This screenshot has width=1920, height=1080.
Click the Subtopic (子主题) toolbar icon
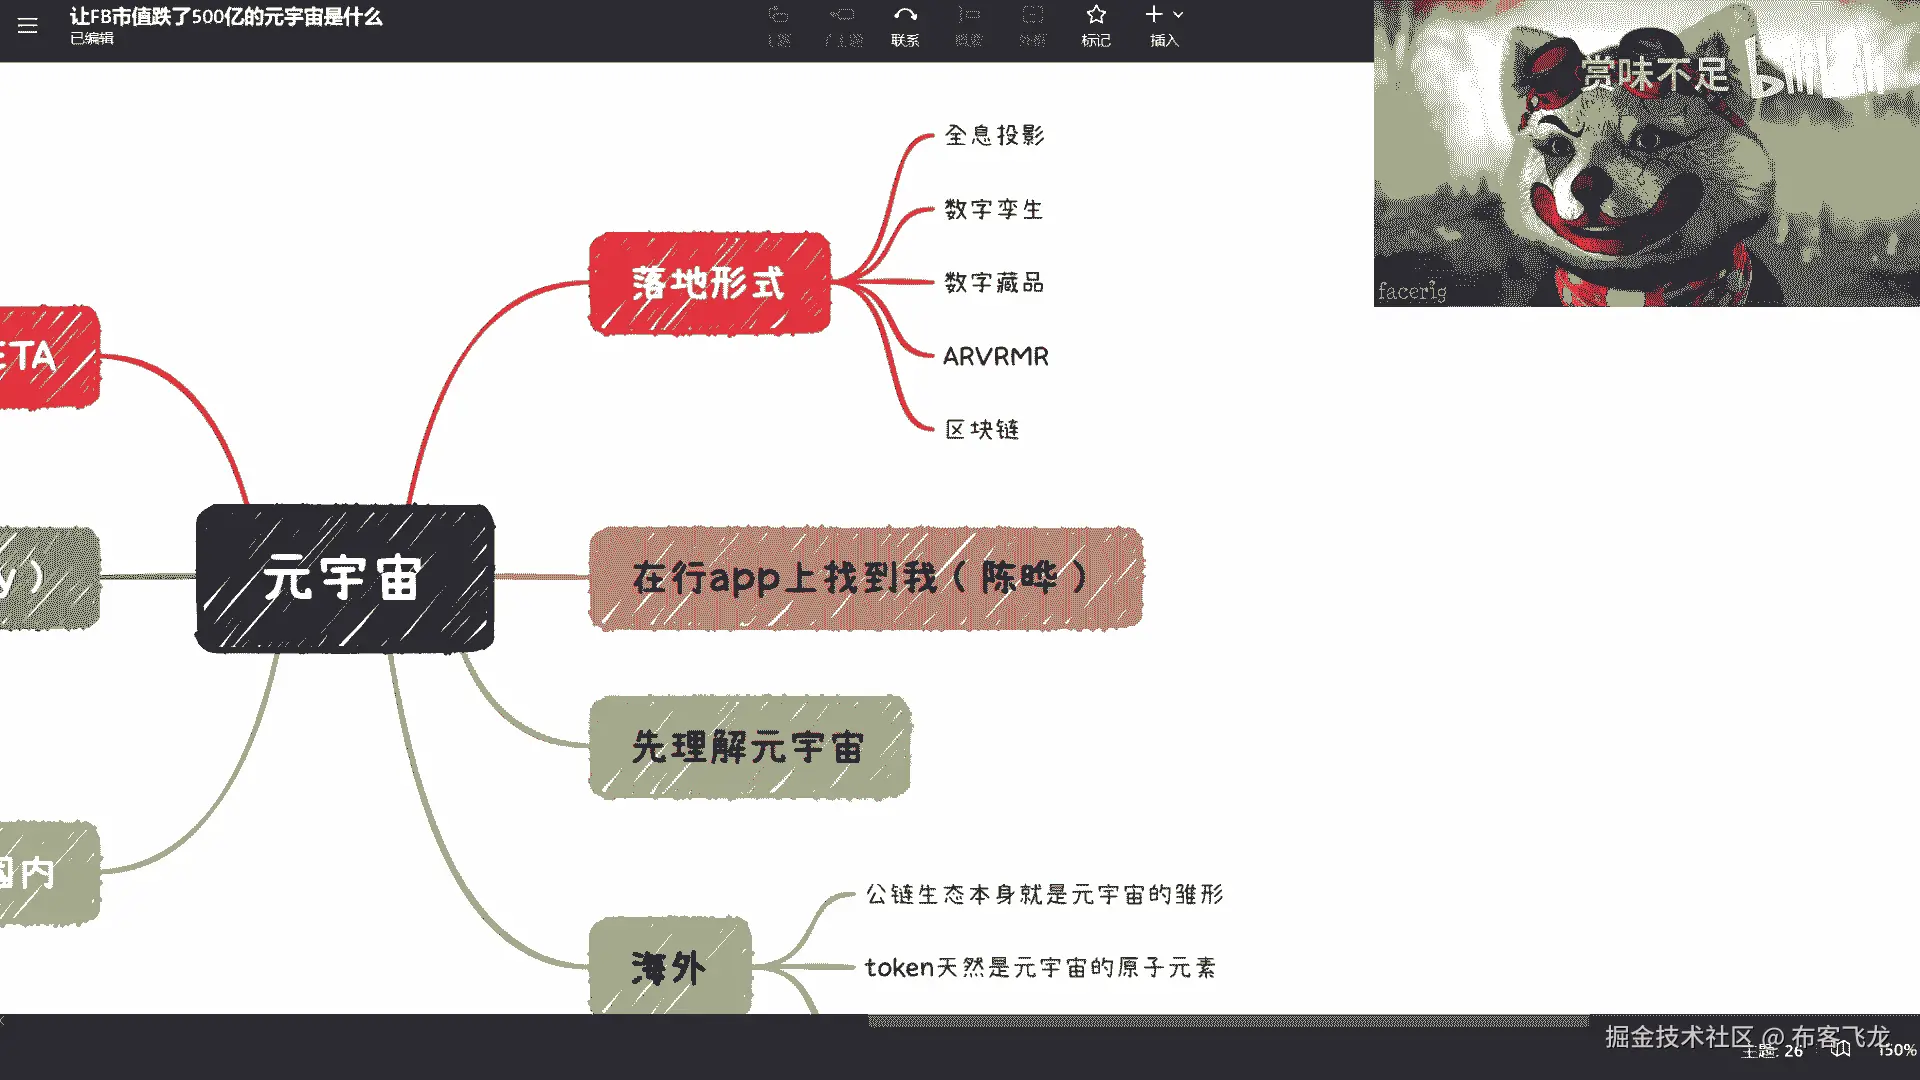click(843, 16)
